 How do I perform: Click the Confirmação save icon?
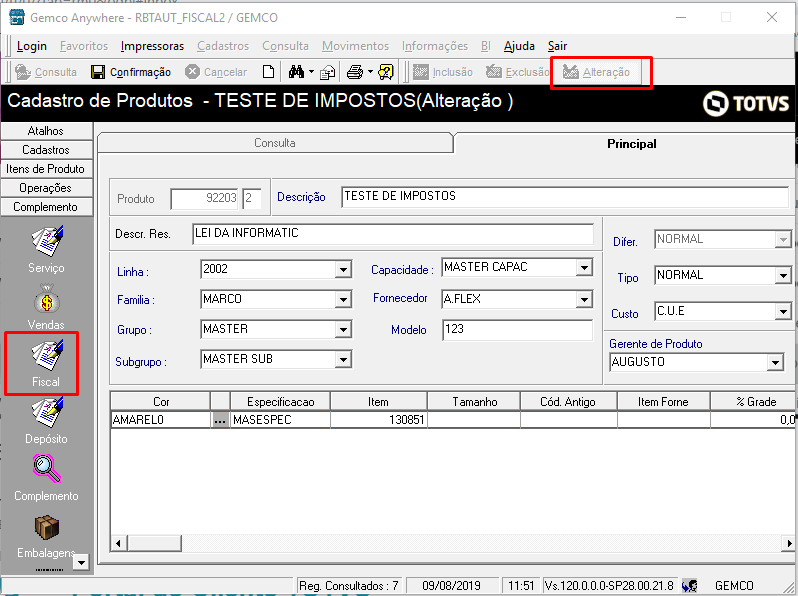pos(98,72)
